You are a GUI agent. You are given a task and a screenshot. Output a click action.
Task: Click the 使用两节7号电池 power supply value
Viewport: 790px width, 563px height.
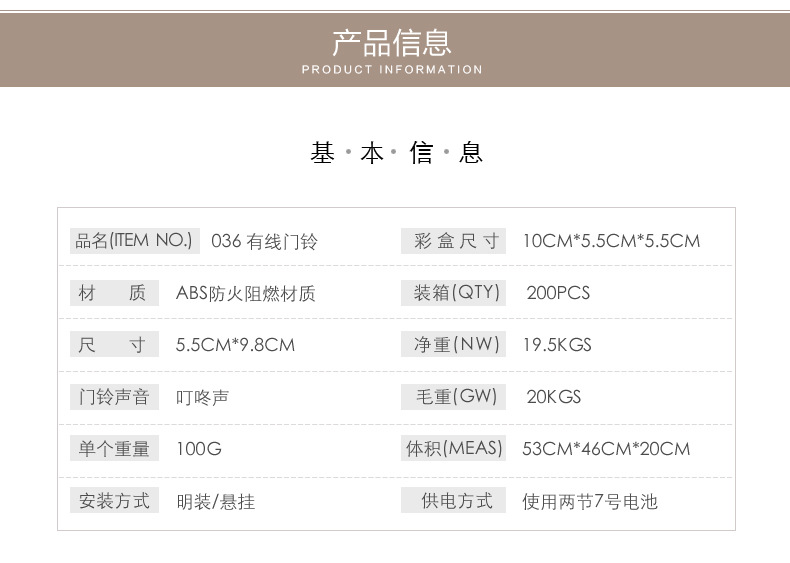point(590,501)
